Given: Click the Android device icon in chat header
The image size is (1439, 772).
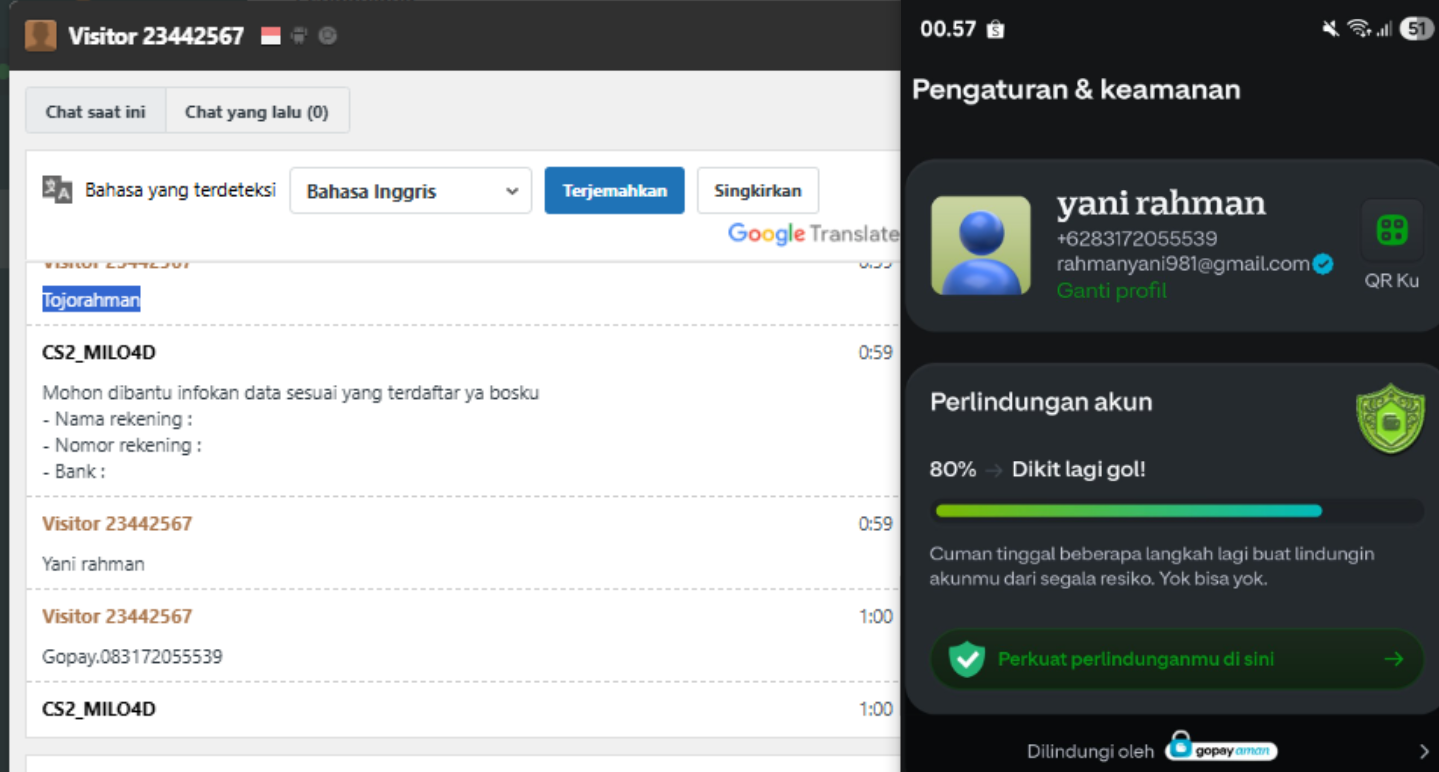Looking at the screenshot, I should (x=299, y=36).
